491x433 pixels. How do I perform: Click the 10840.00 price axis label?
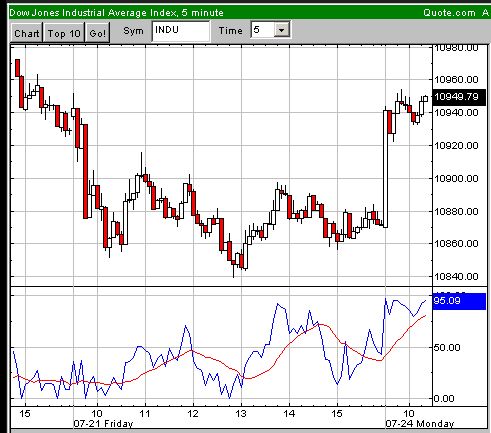click(456, 276)
